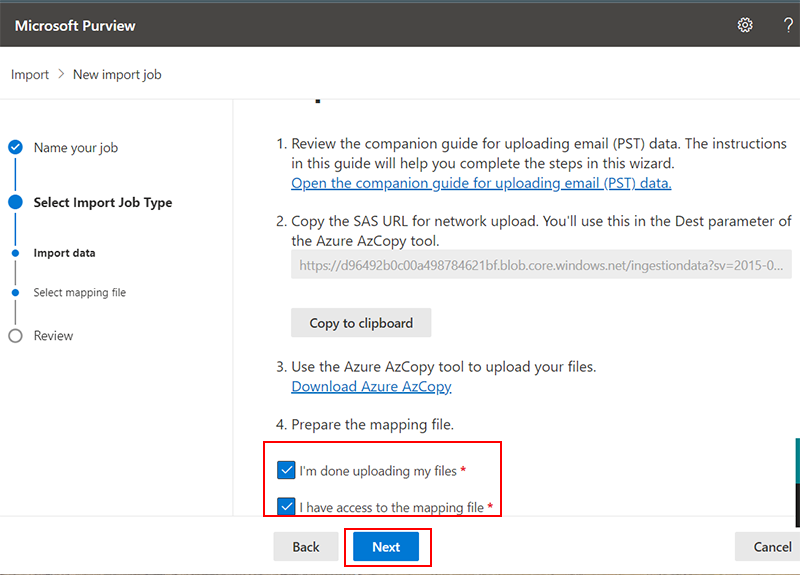800x575 pixels.
Task: Click the Select Import Job Type step circle
Action: 15,202
